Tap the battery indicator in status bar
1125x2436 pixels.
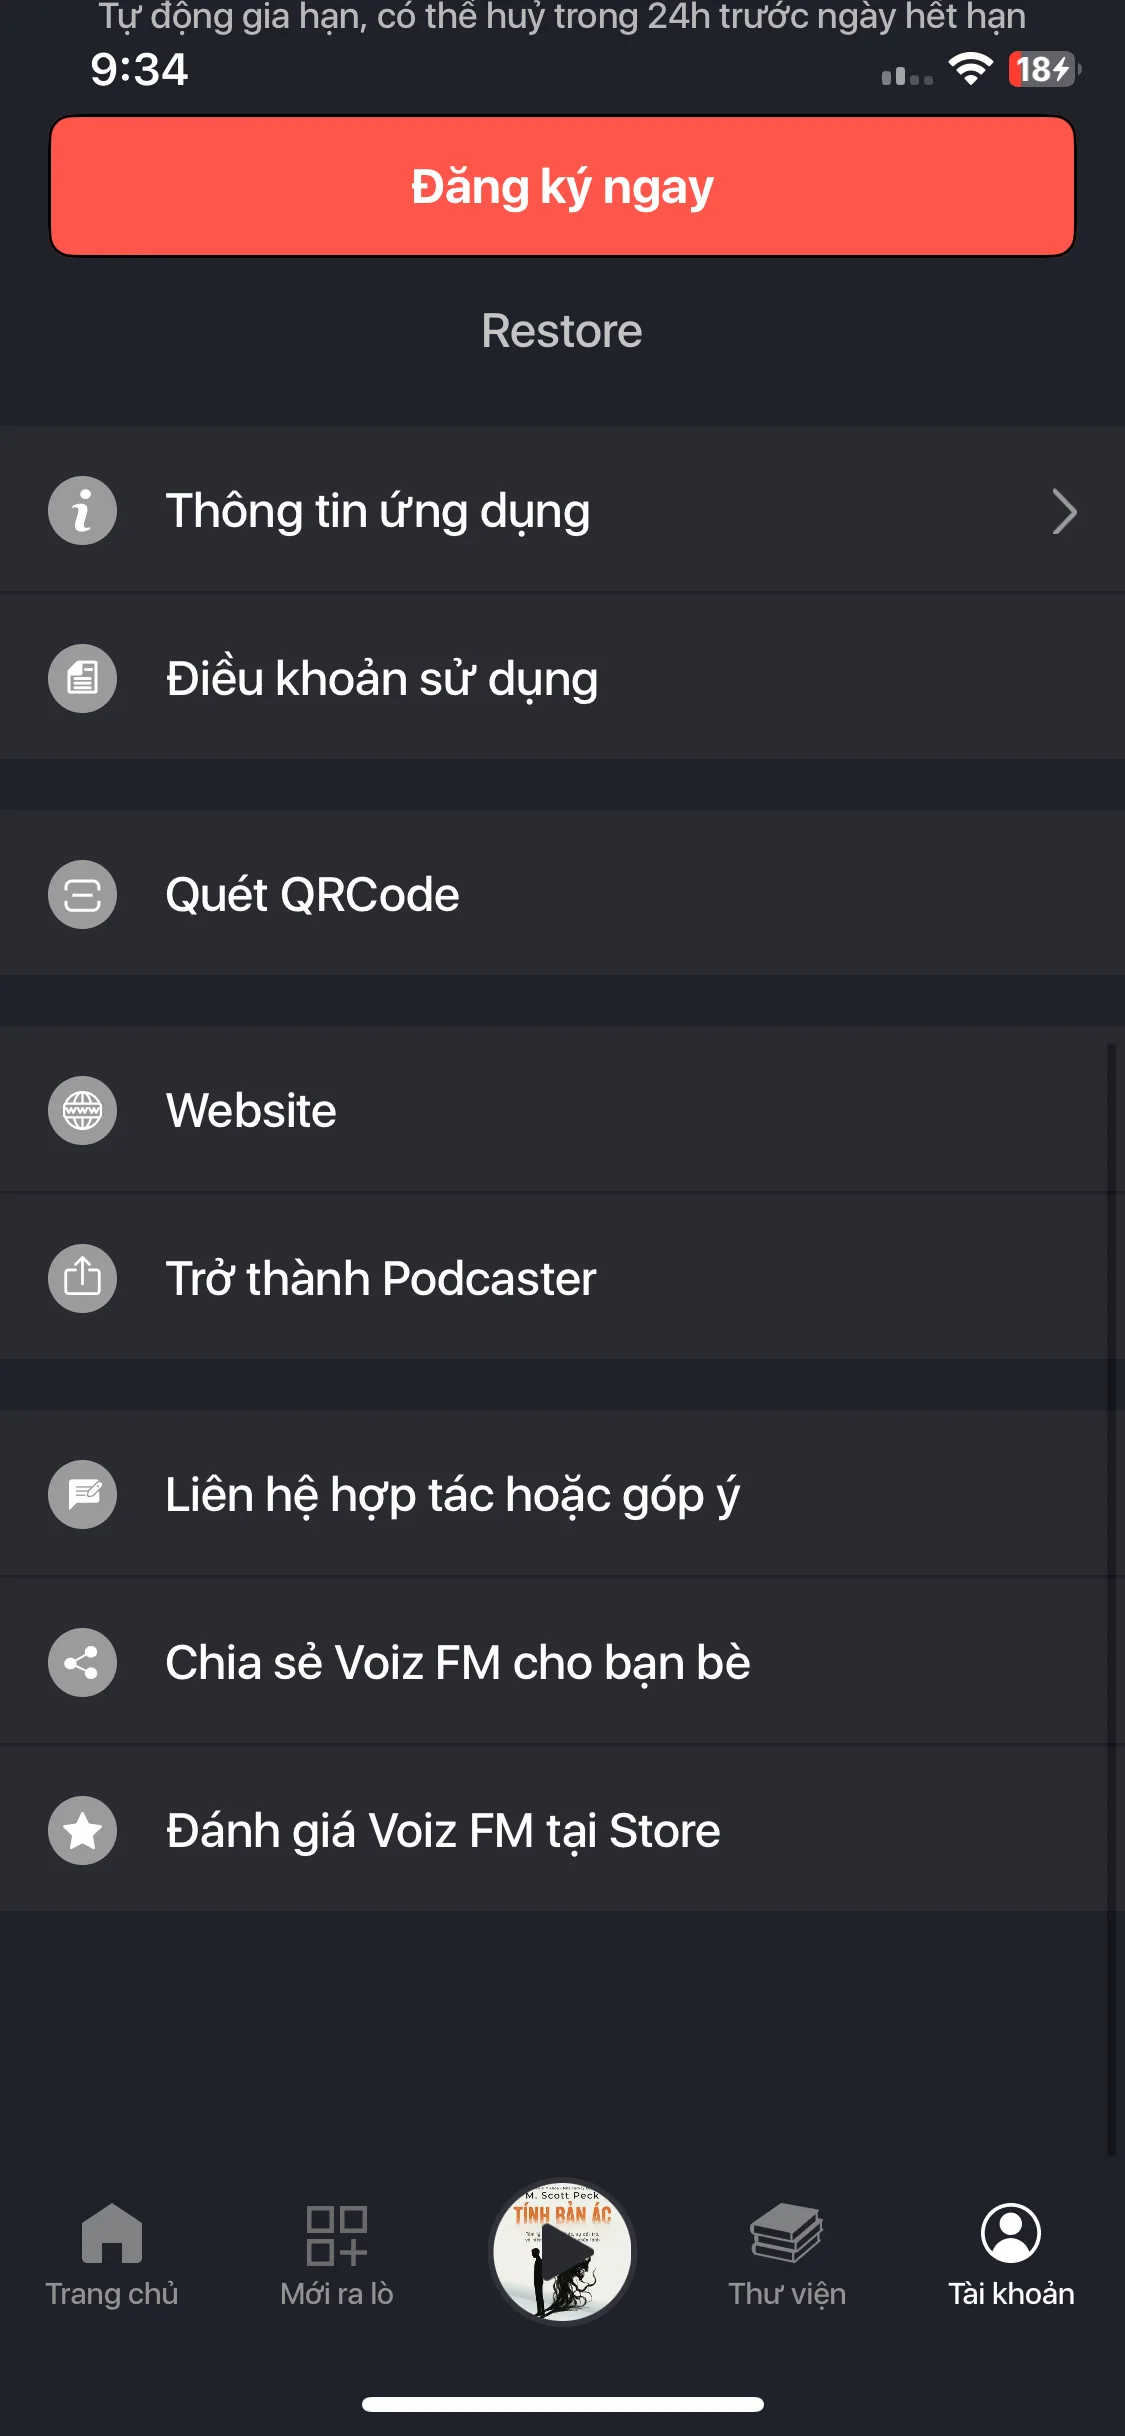(1043, 70)
